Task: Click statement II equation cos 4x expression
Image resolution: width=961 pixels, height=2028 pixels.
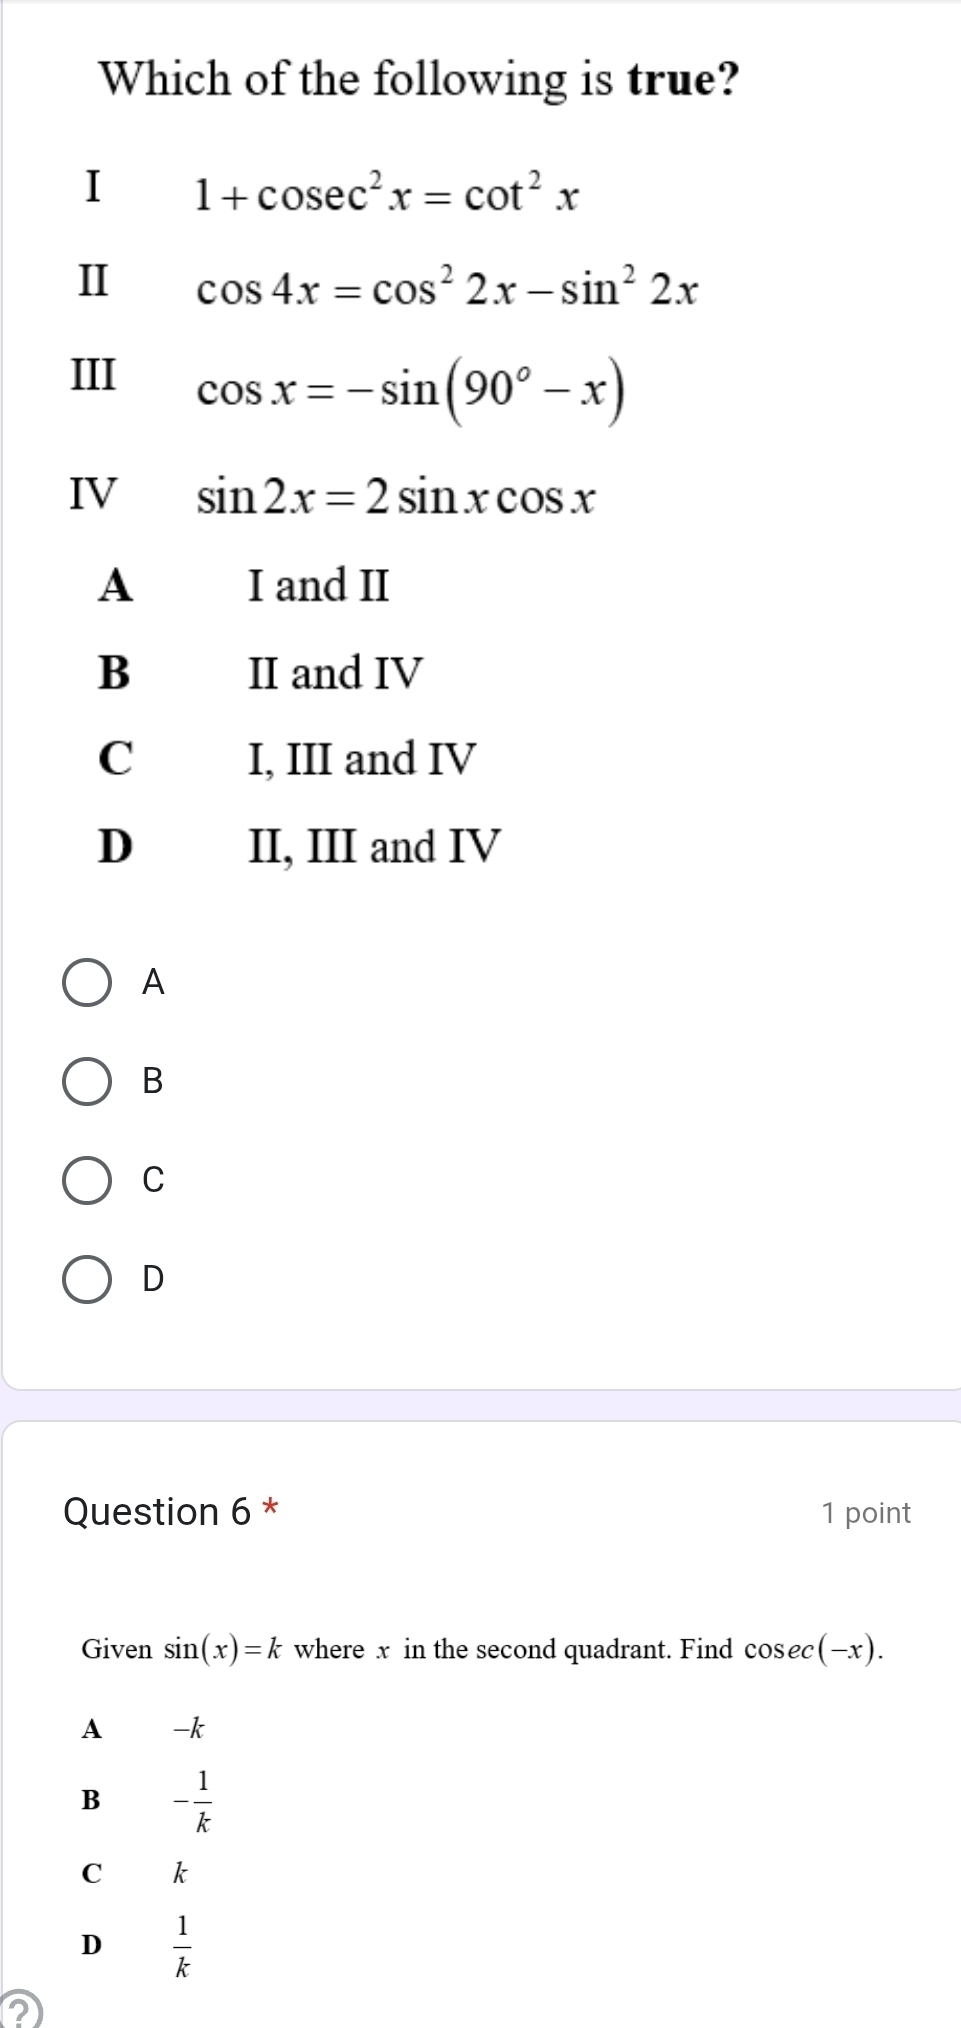Action: [448, 289]
